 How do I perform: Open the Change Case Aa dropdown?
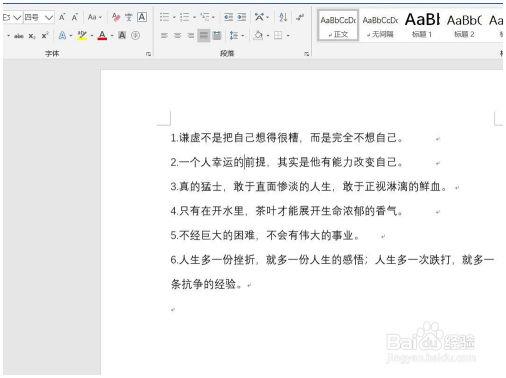click(x=95, y=17)
